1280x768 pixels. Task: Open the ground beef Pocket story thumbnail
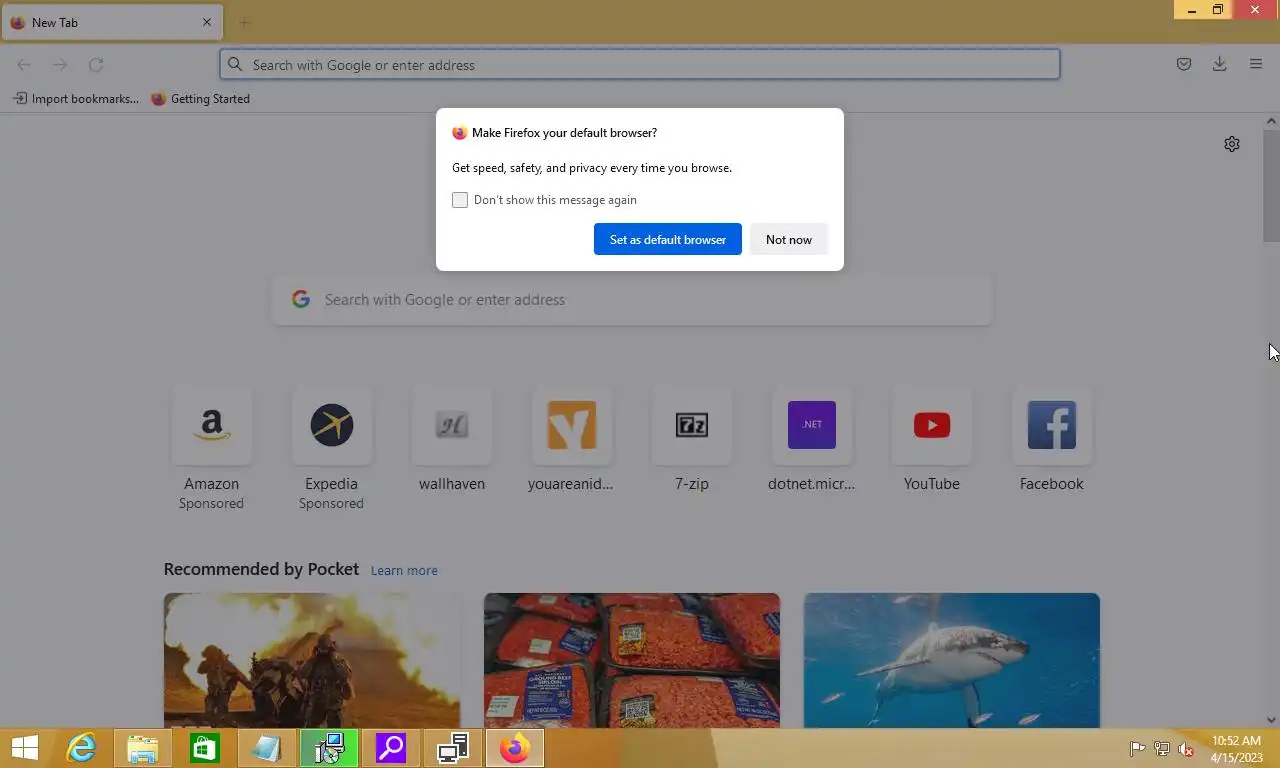click(632, 660)
